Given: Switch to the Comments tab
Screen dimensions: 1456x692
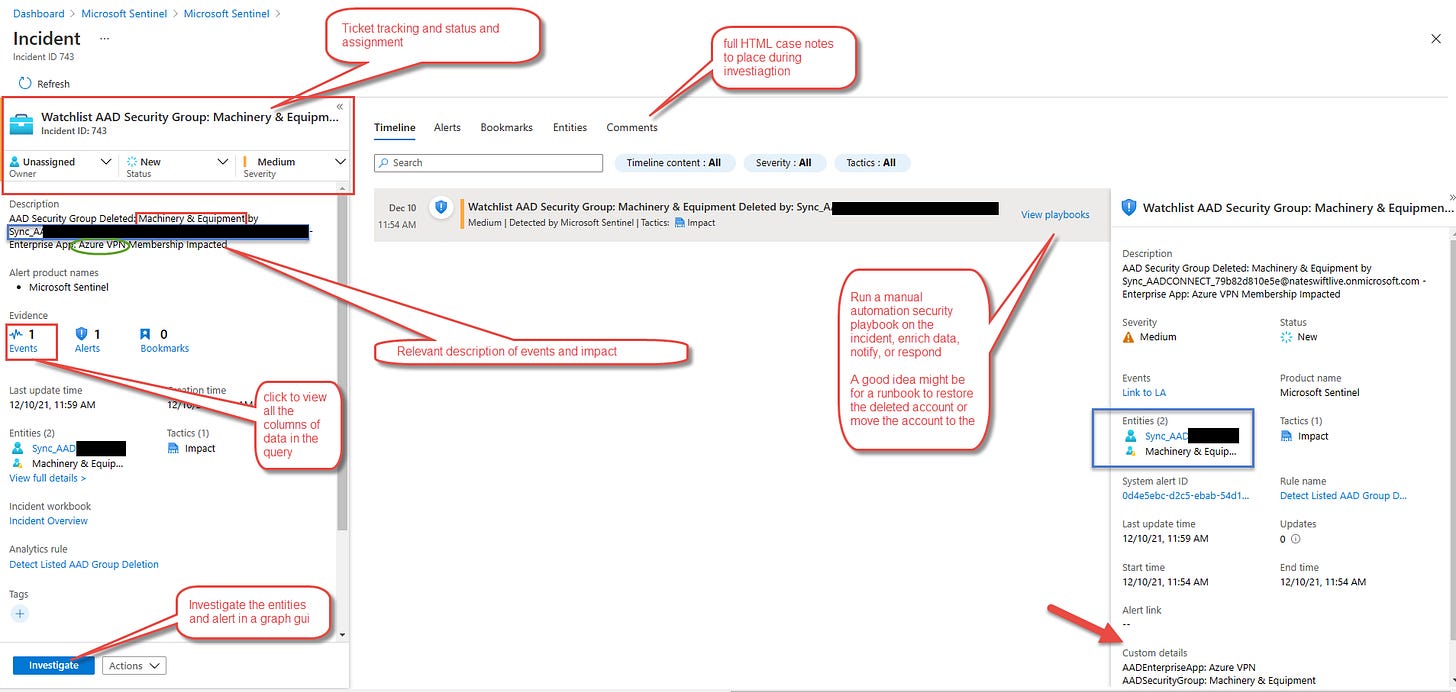Looking at the screenshot, I should [632, 128].
